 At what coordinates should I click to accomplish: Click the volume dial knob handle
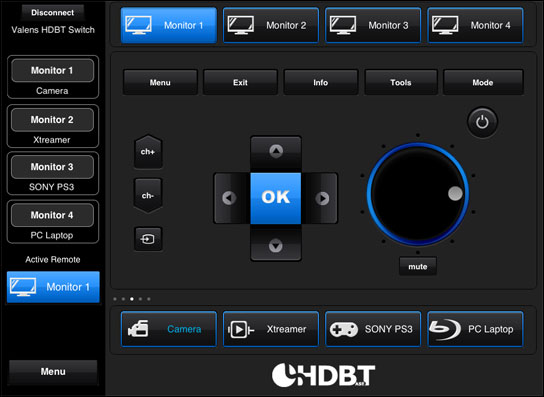455,194
